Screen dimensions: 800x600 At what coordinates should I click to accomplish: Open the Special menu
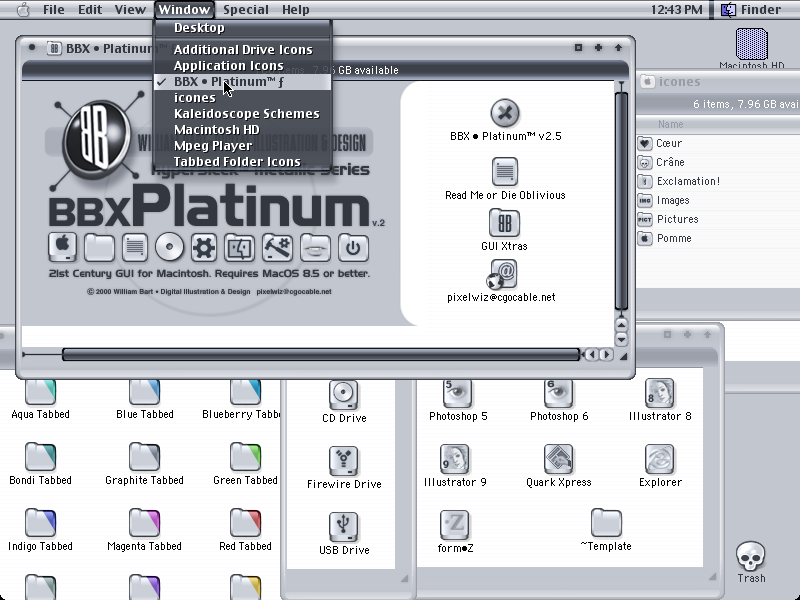(x=245, y=10)
